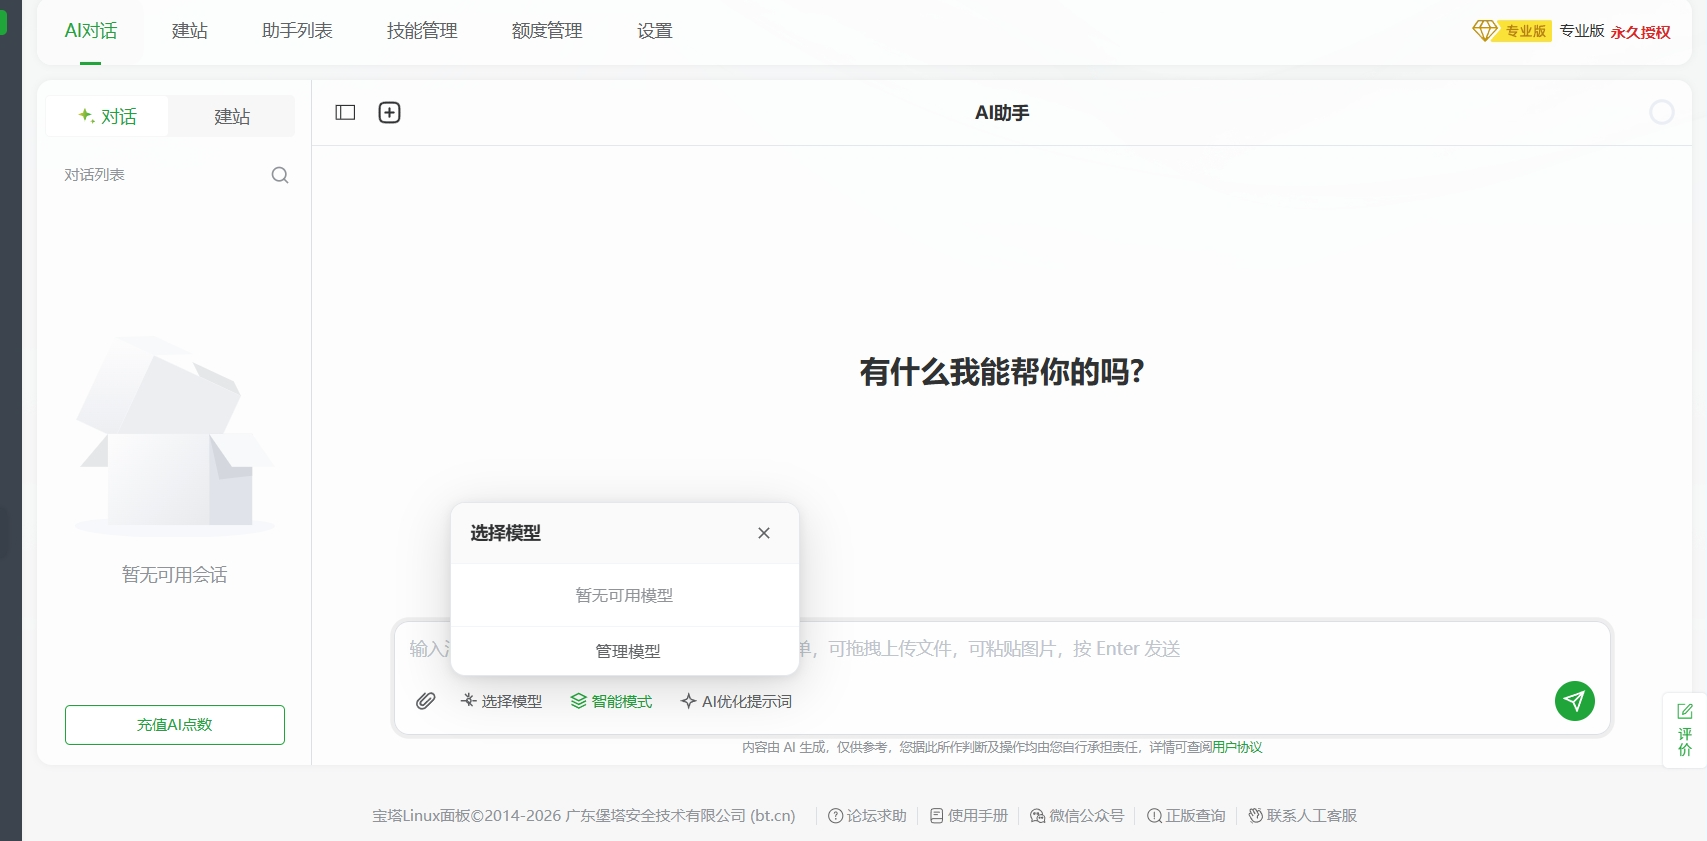
Task: Open the 用户协议 link
Action: pyautogui.click(x=1237, y=747)
